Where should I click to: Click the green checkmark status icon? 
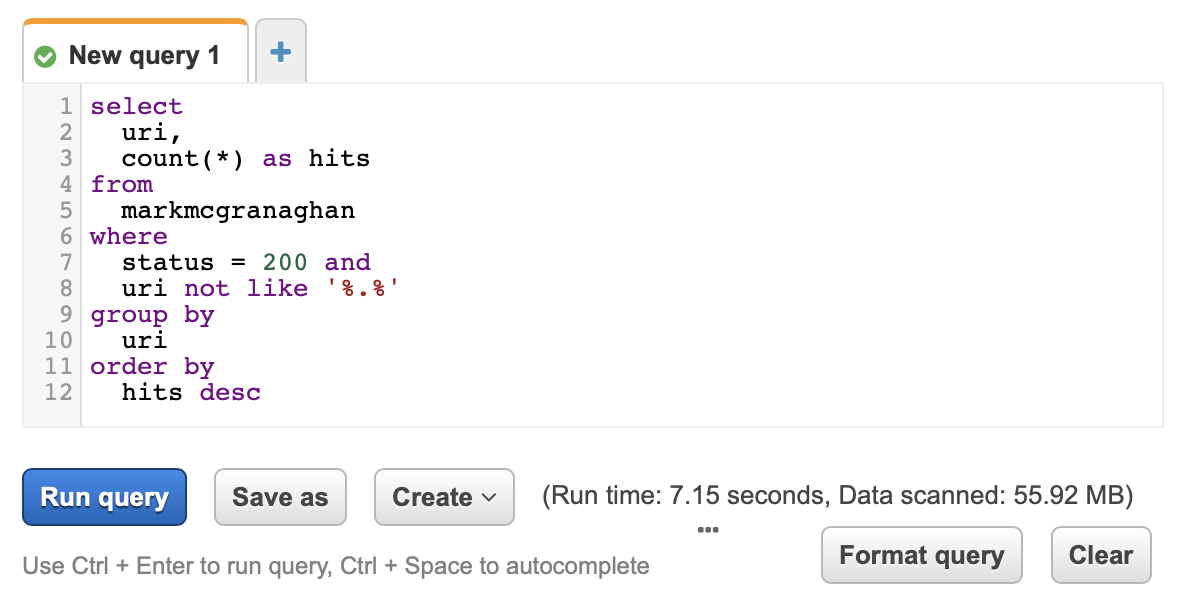click(46, 56)
